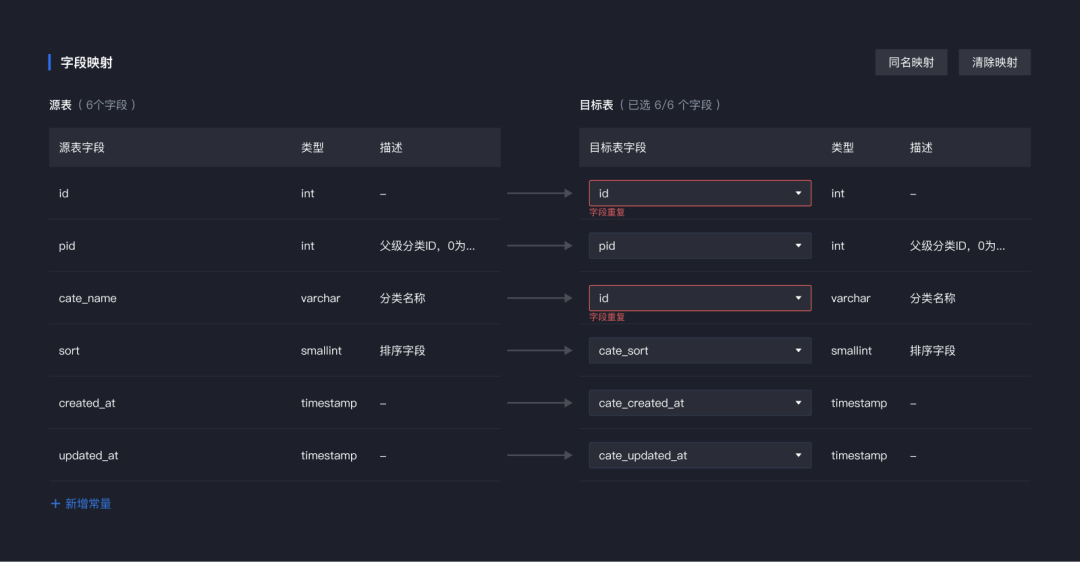
Task: Click the plus icon beside 新增常量
Action: click(56, 503)
